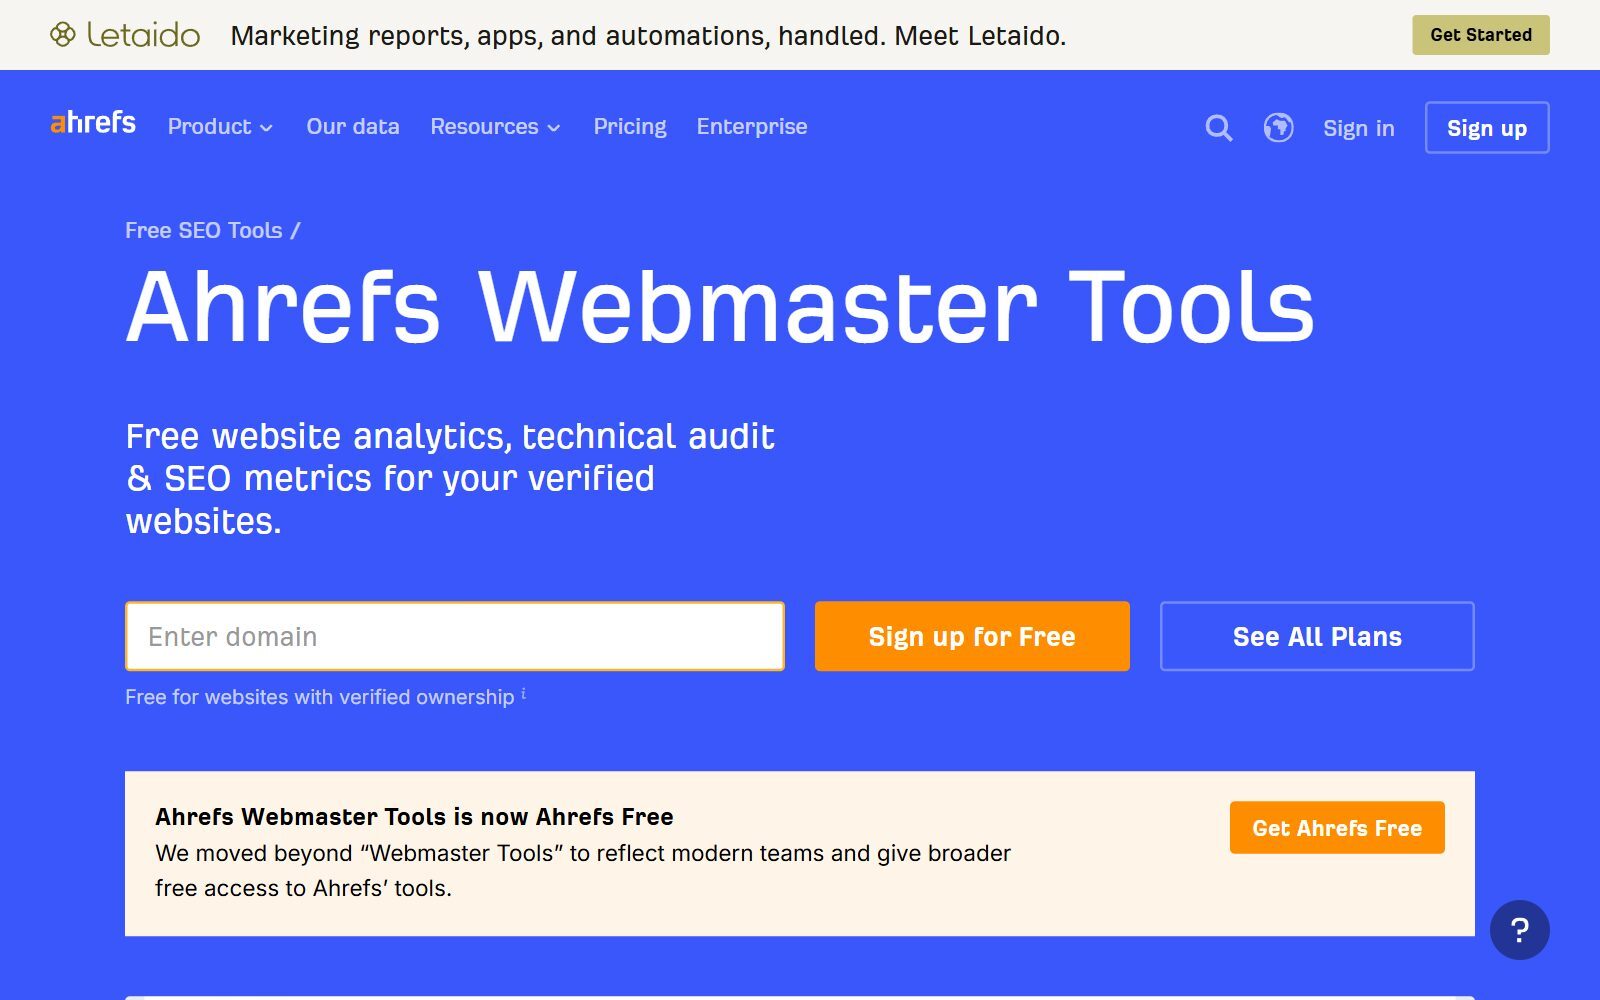Sign in to Ahrefs account

[1358, 128]
